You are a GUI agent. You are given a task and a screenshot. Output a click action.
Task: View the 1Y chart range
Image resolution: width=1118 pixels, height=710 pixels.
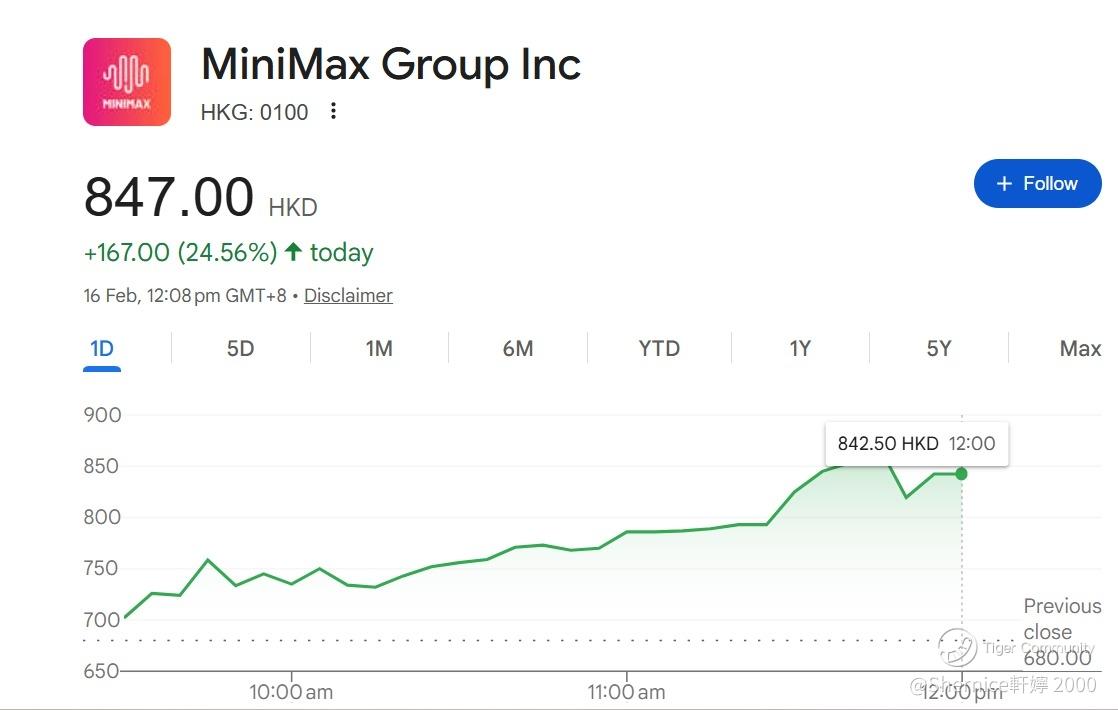click(800, 349)
